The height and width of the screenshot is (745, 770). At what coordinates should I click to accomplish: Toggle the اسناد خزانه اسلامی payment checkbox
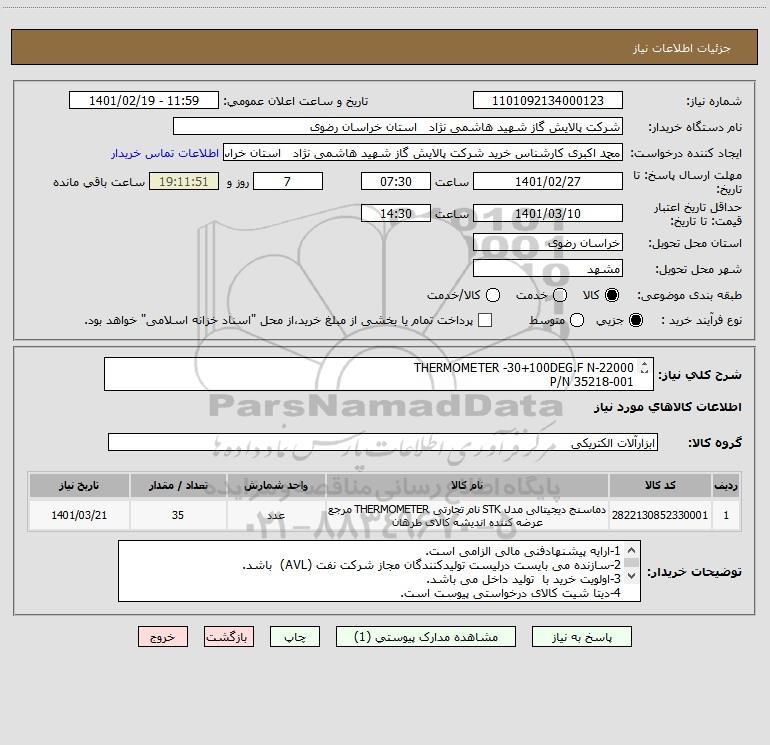tap(485, 320)
